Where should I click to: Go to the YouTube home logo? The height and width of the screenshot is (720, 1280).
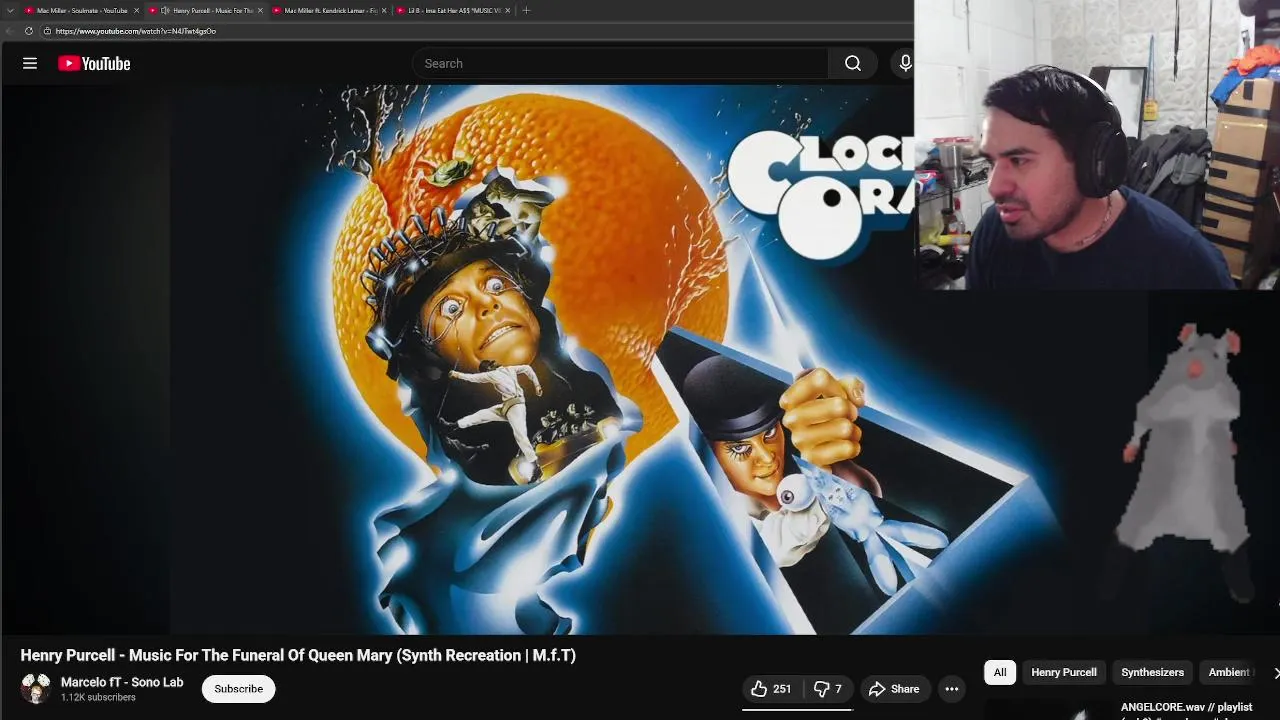point(94,64)
